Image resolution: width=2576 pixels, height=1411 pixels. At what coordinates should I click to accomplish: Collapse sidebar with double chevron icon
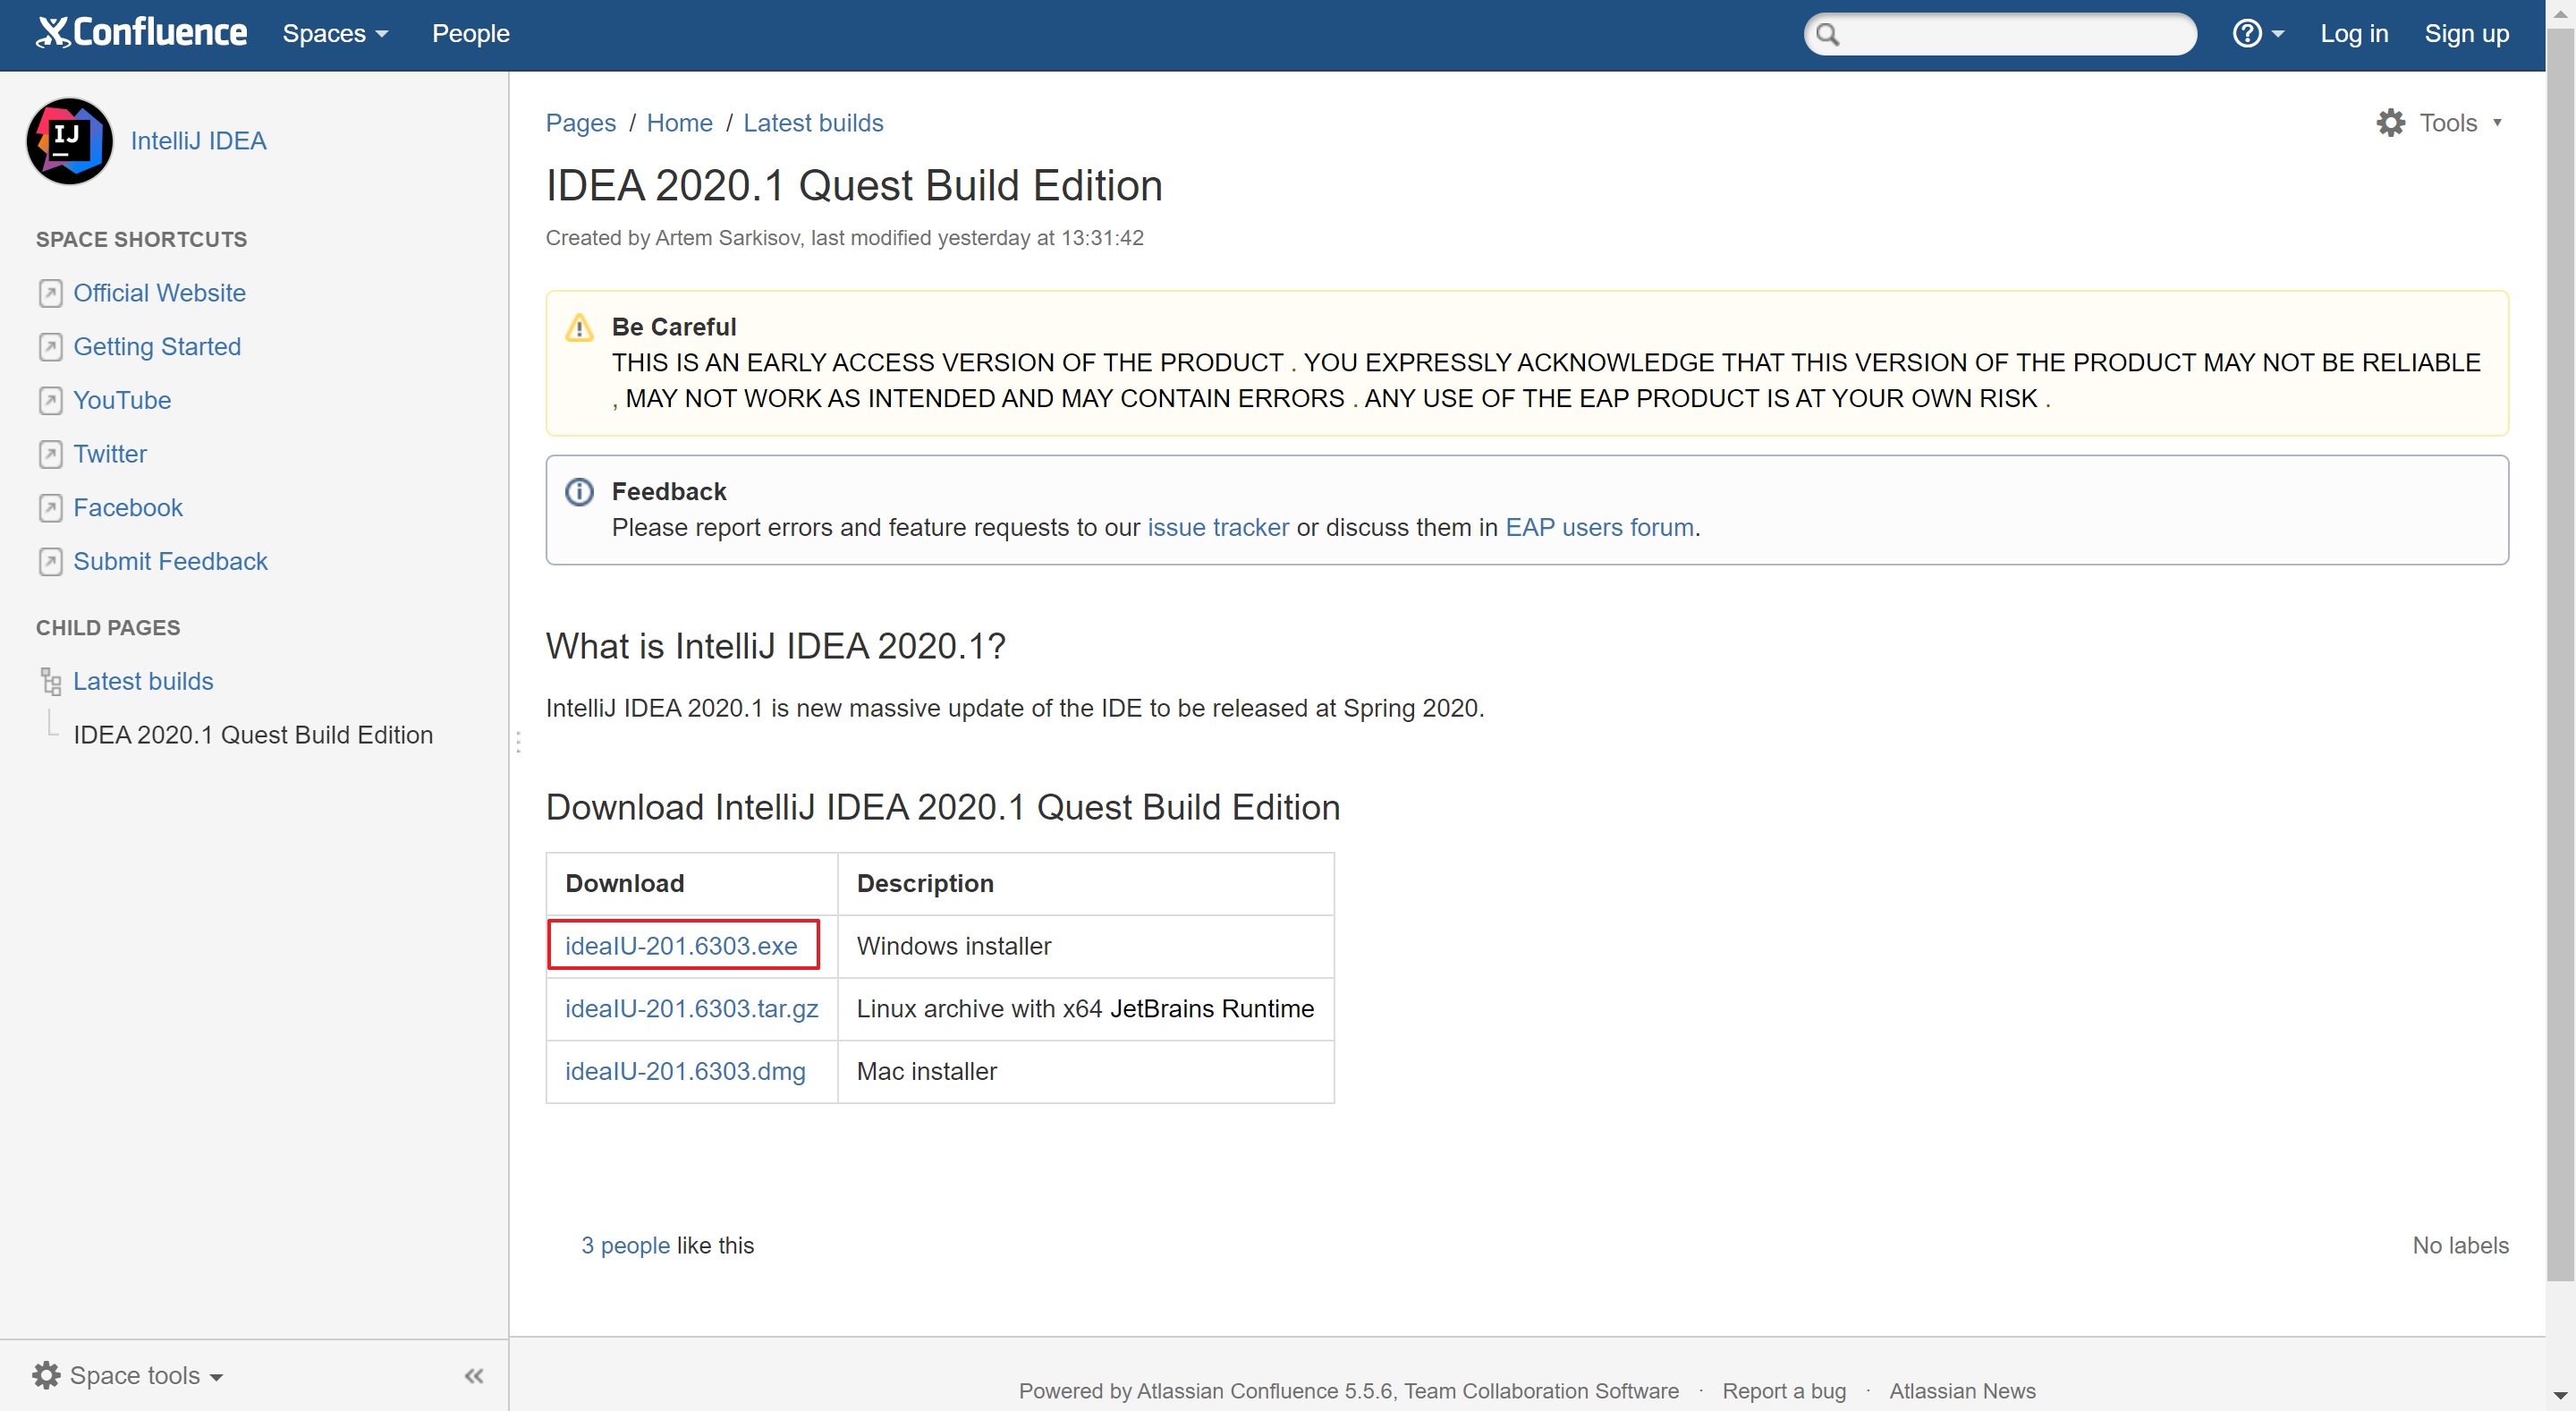(x=474, y=1376)
